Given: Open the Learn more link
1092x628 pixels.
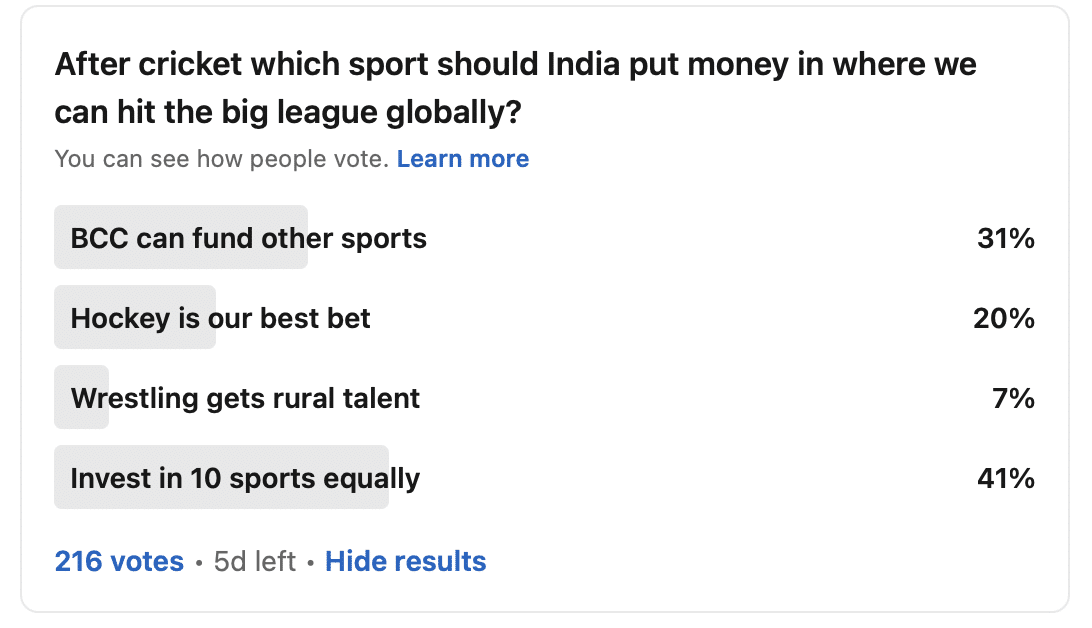Looking at the screenshot, I should (462, 159).
